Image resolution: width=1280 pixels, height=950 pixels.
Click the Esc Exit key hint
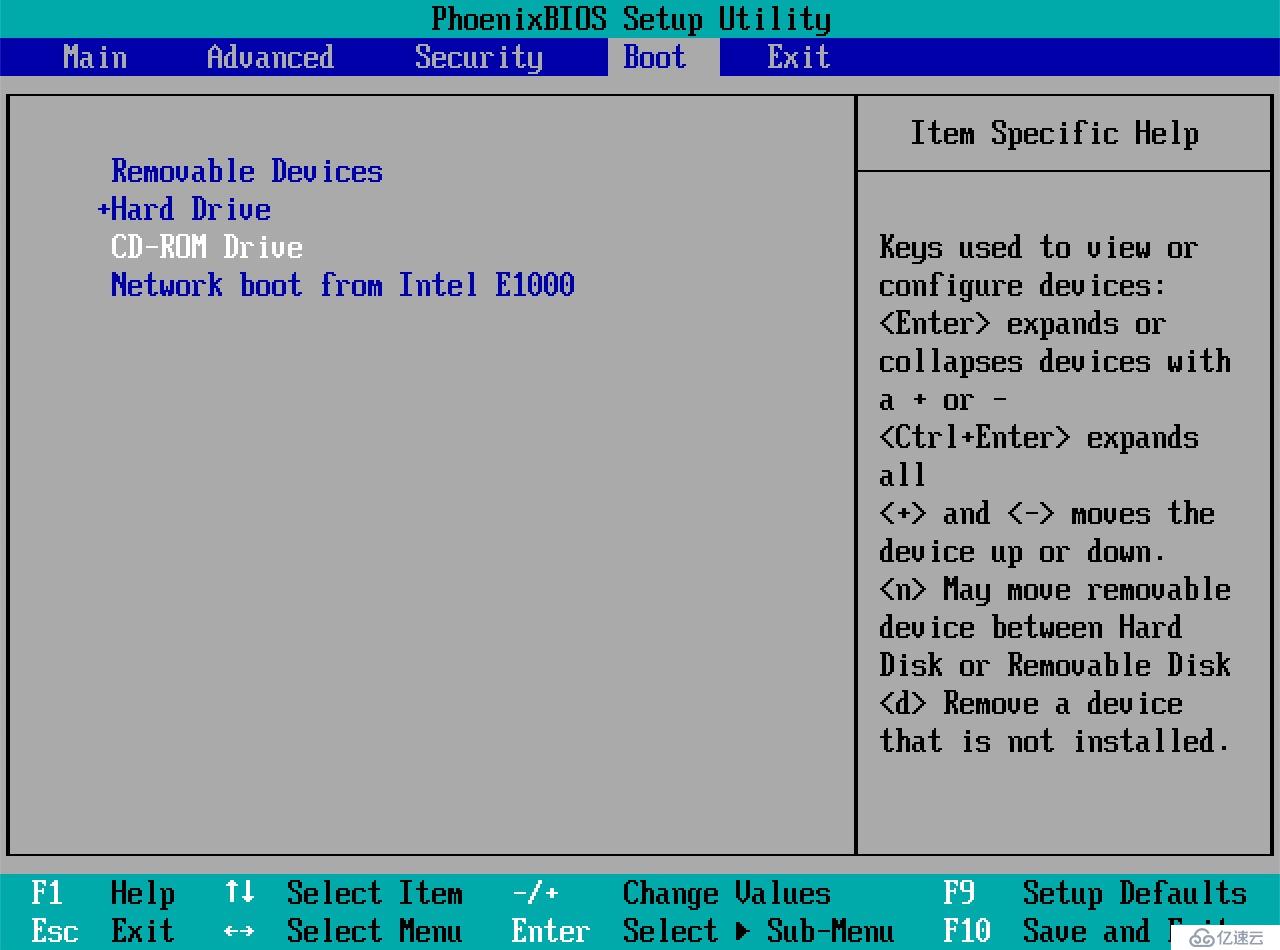pos(103,931)
